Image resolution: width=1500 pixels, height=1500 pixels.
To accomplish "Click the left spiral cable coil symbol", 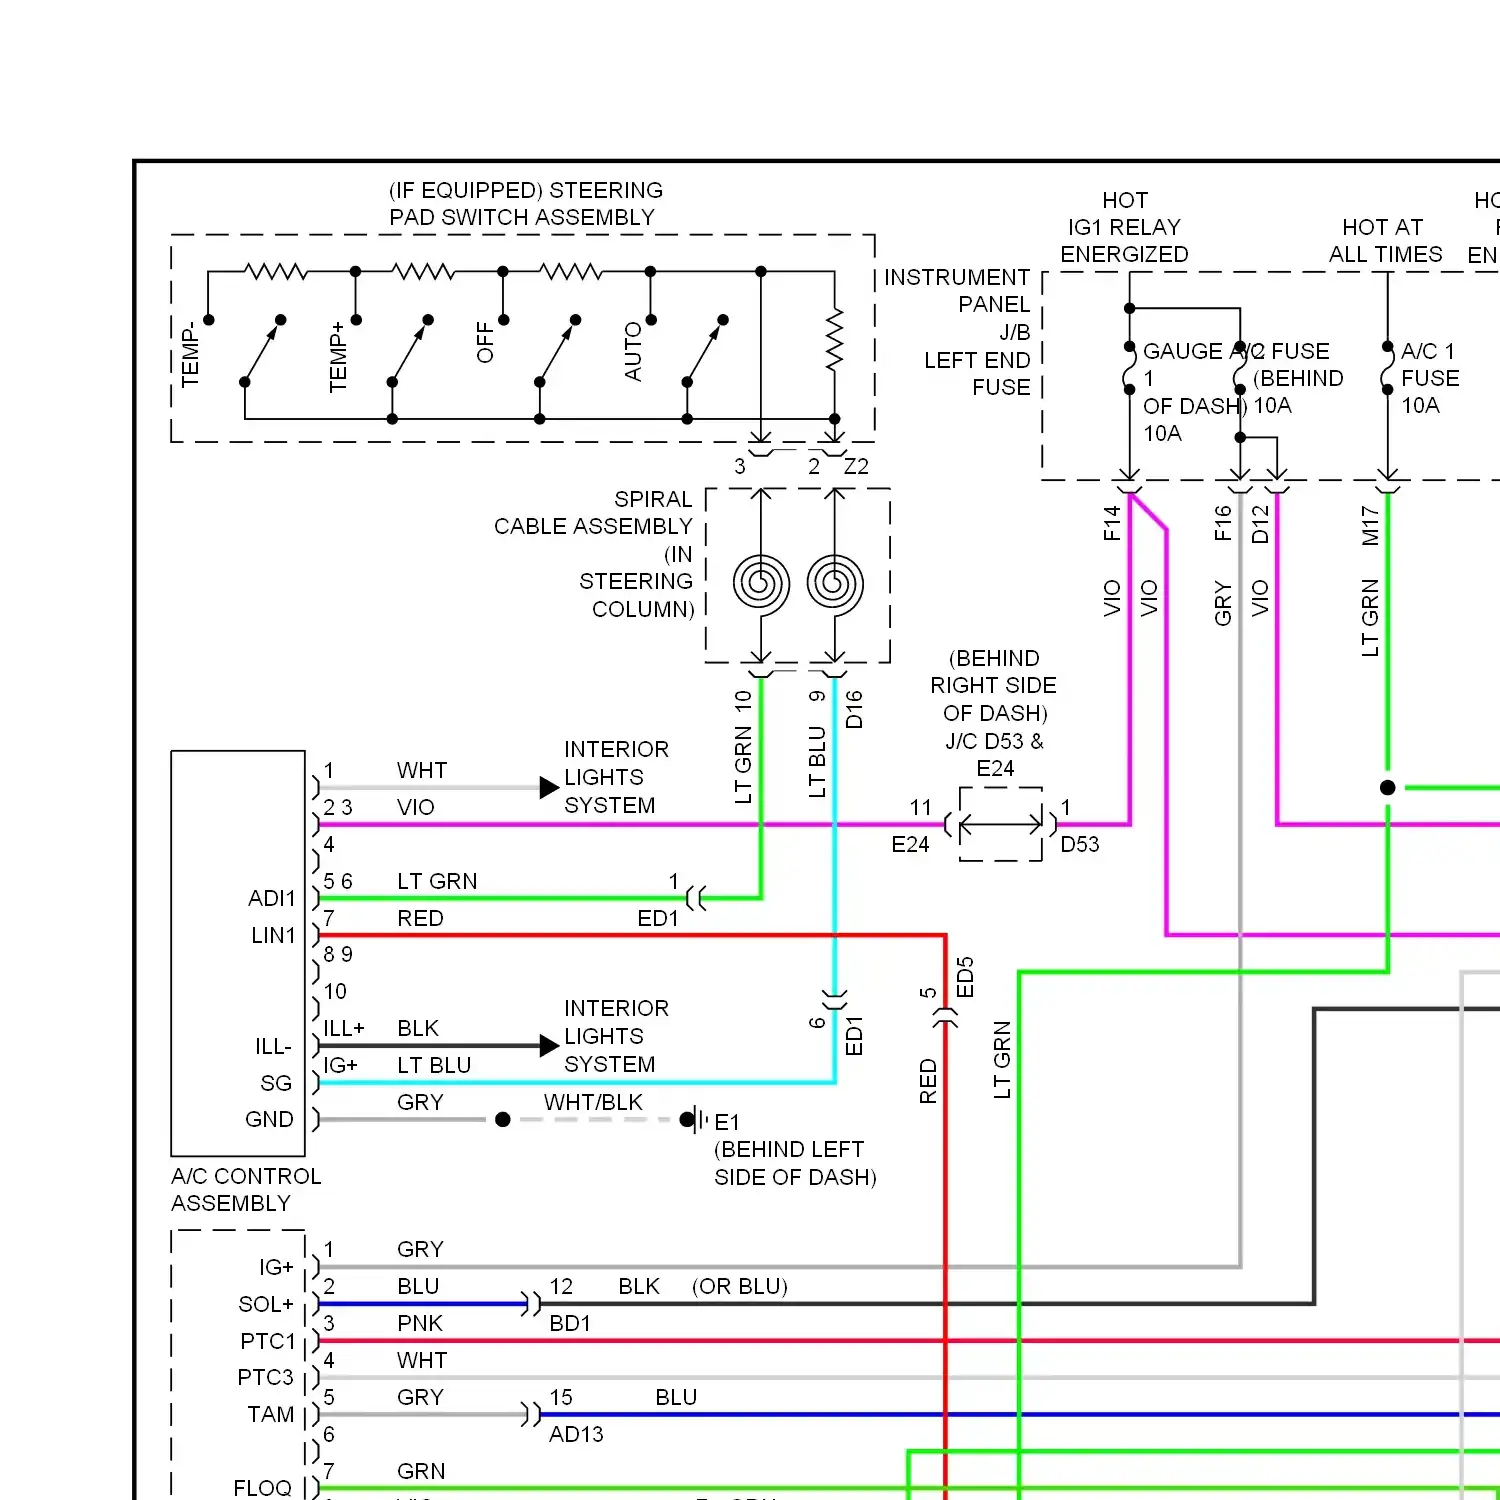I will click(x=761, y=583).
